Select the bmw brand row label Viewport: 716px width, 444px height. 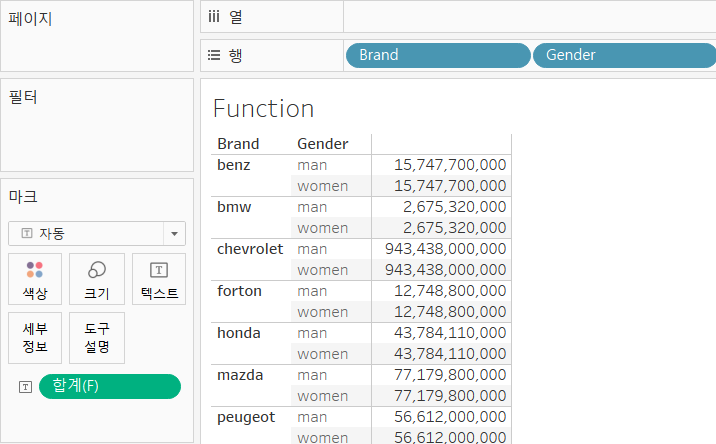point(234,207)
